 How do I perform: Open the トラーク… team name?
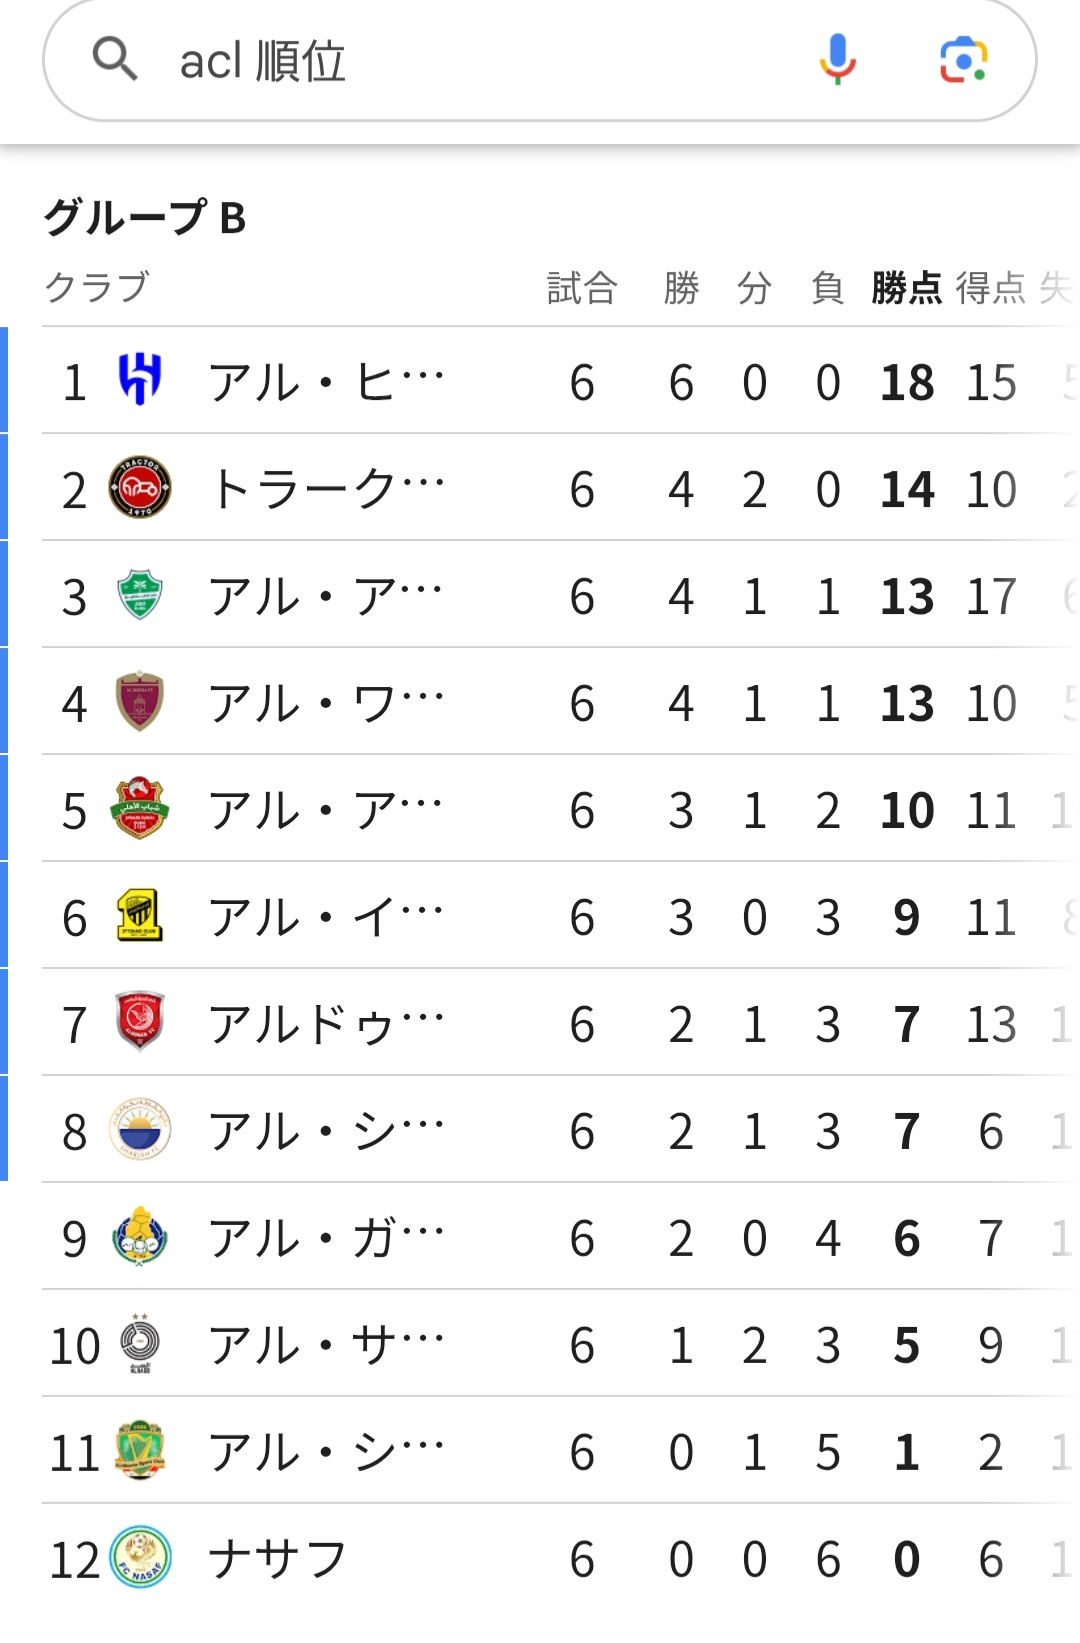pyautogui.click(x=326, y=489)
